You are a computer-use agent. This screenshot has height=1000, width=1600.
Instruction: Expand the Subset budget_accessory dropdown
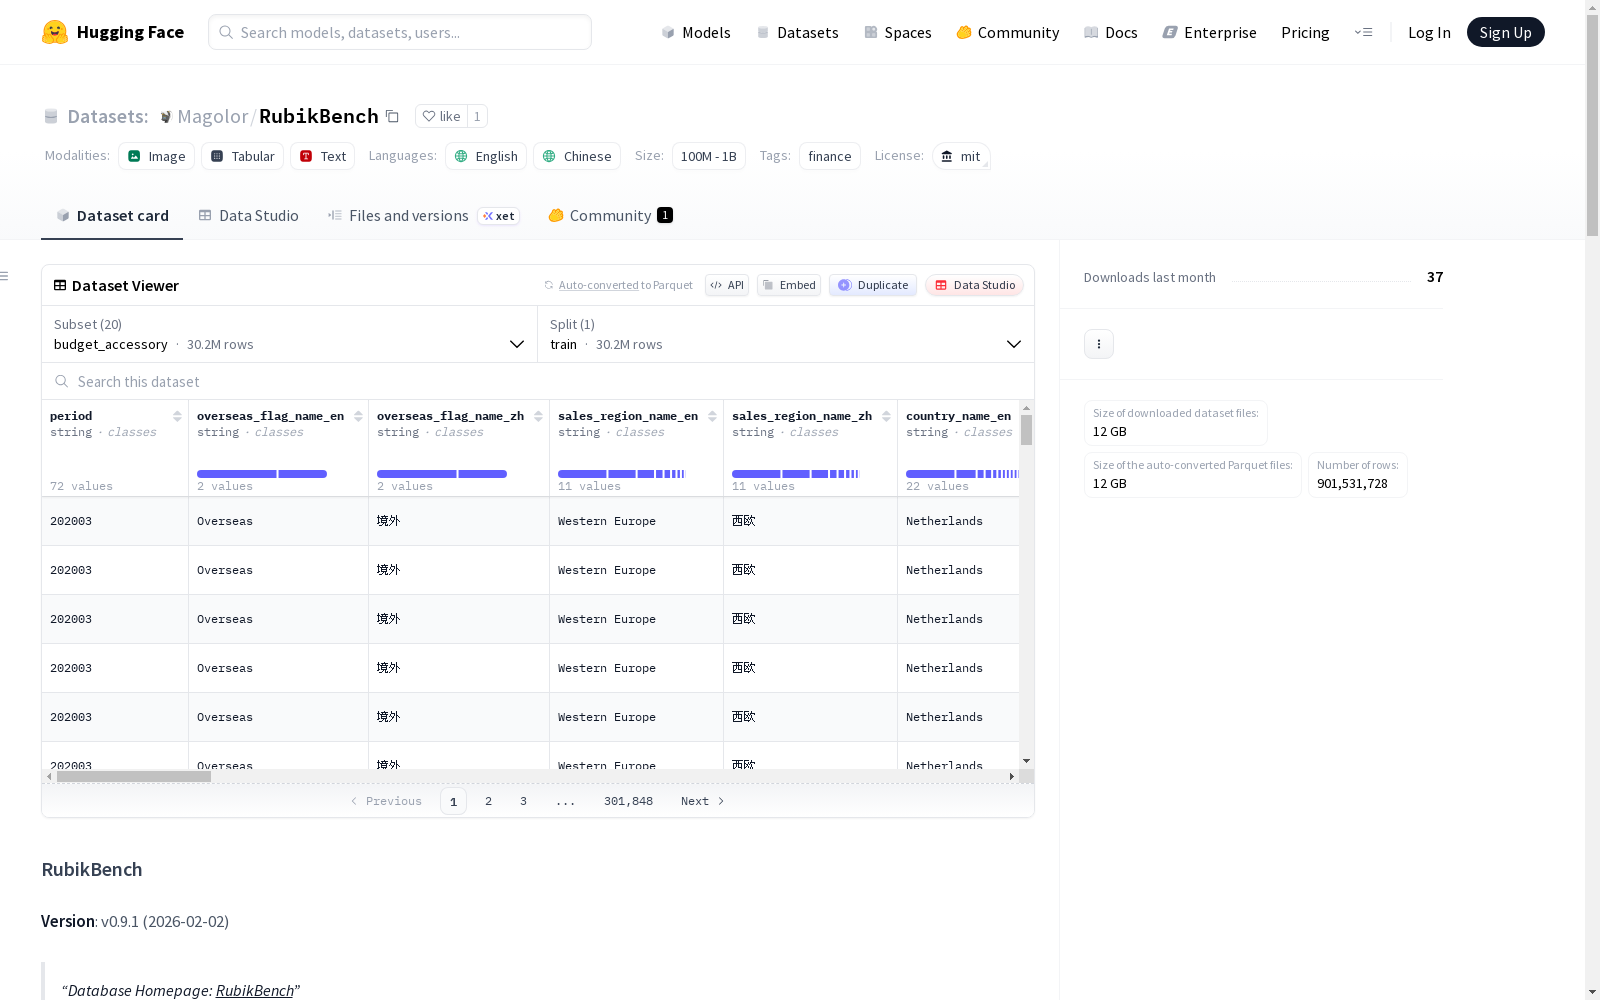pyautogui.click(x=290, y=334)
